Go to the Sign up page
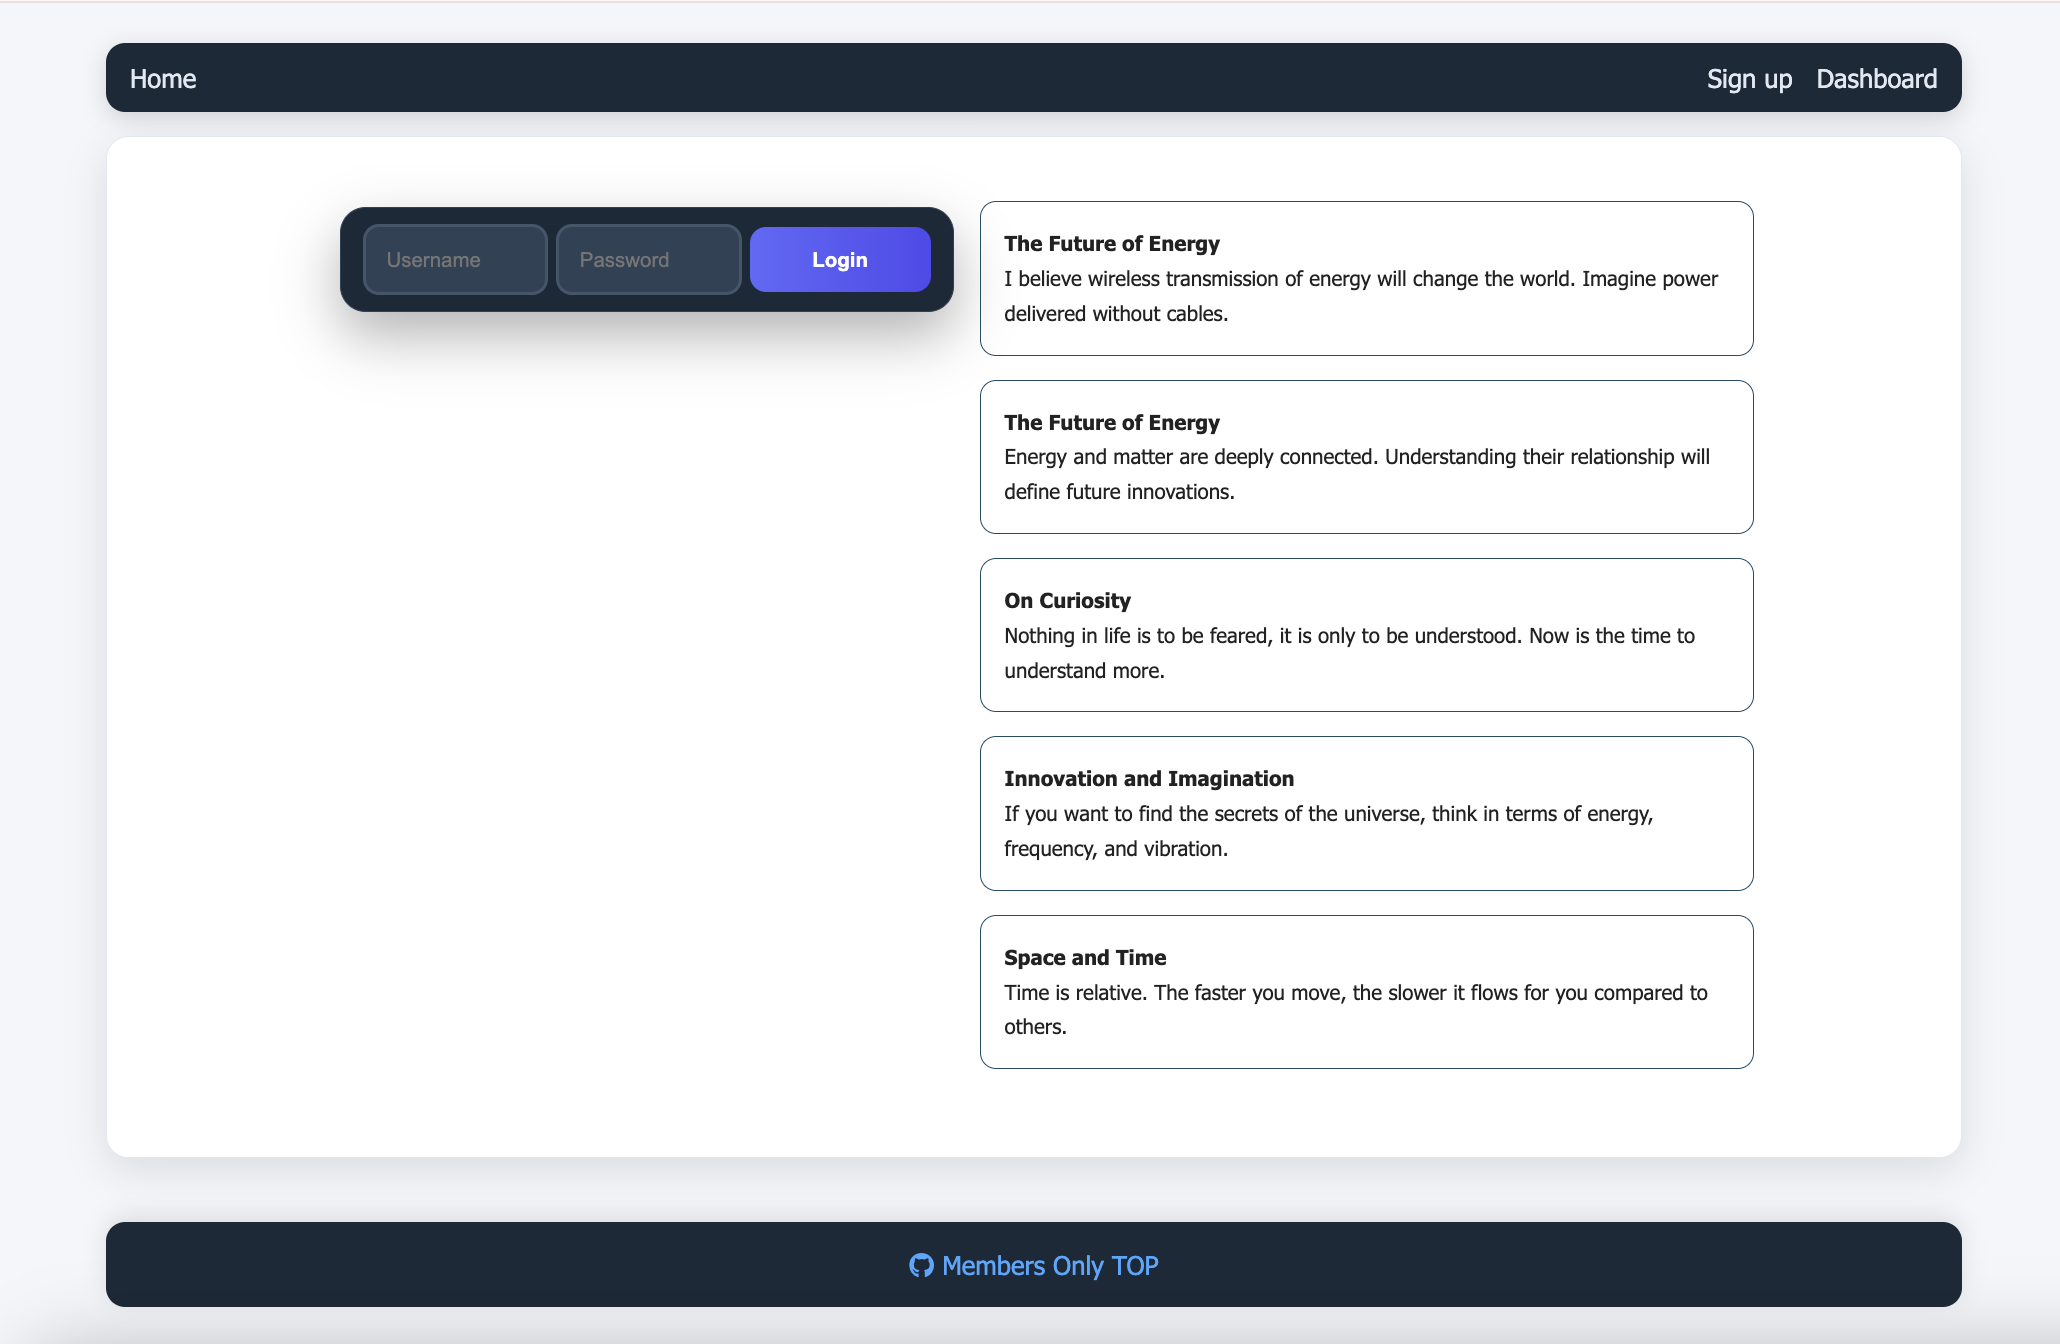Viewport: 2060px width, 1344px height. point(1748,79)
